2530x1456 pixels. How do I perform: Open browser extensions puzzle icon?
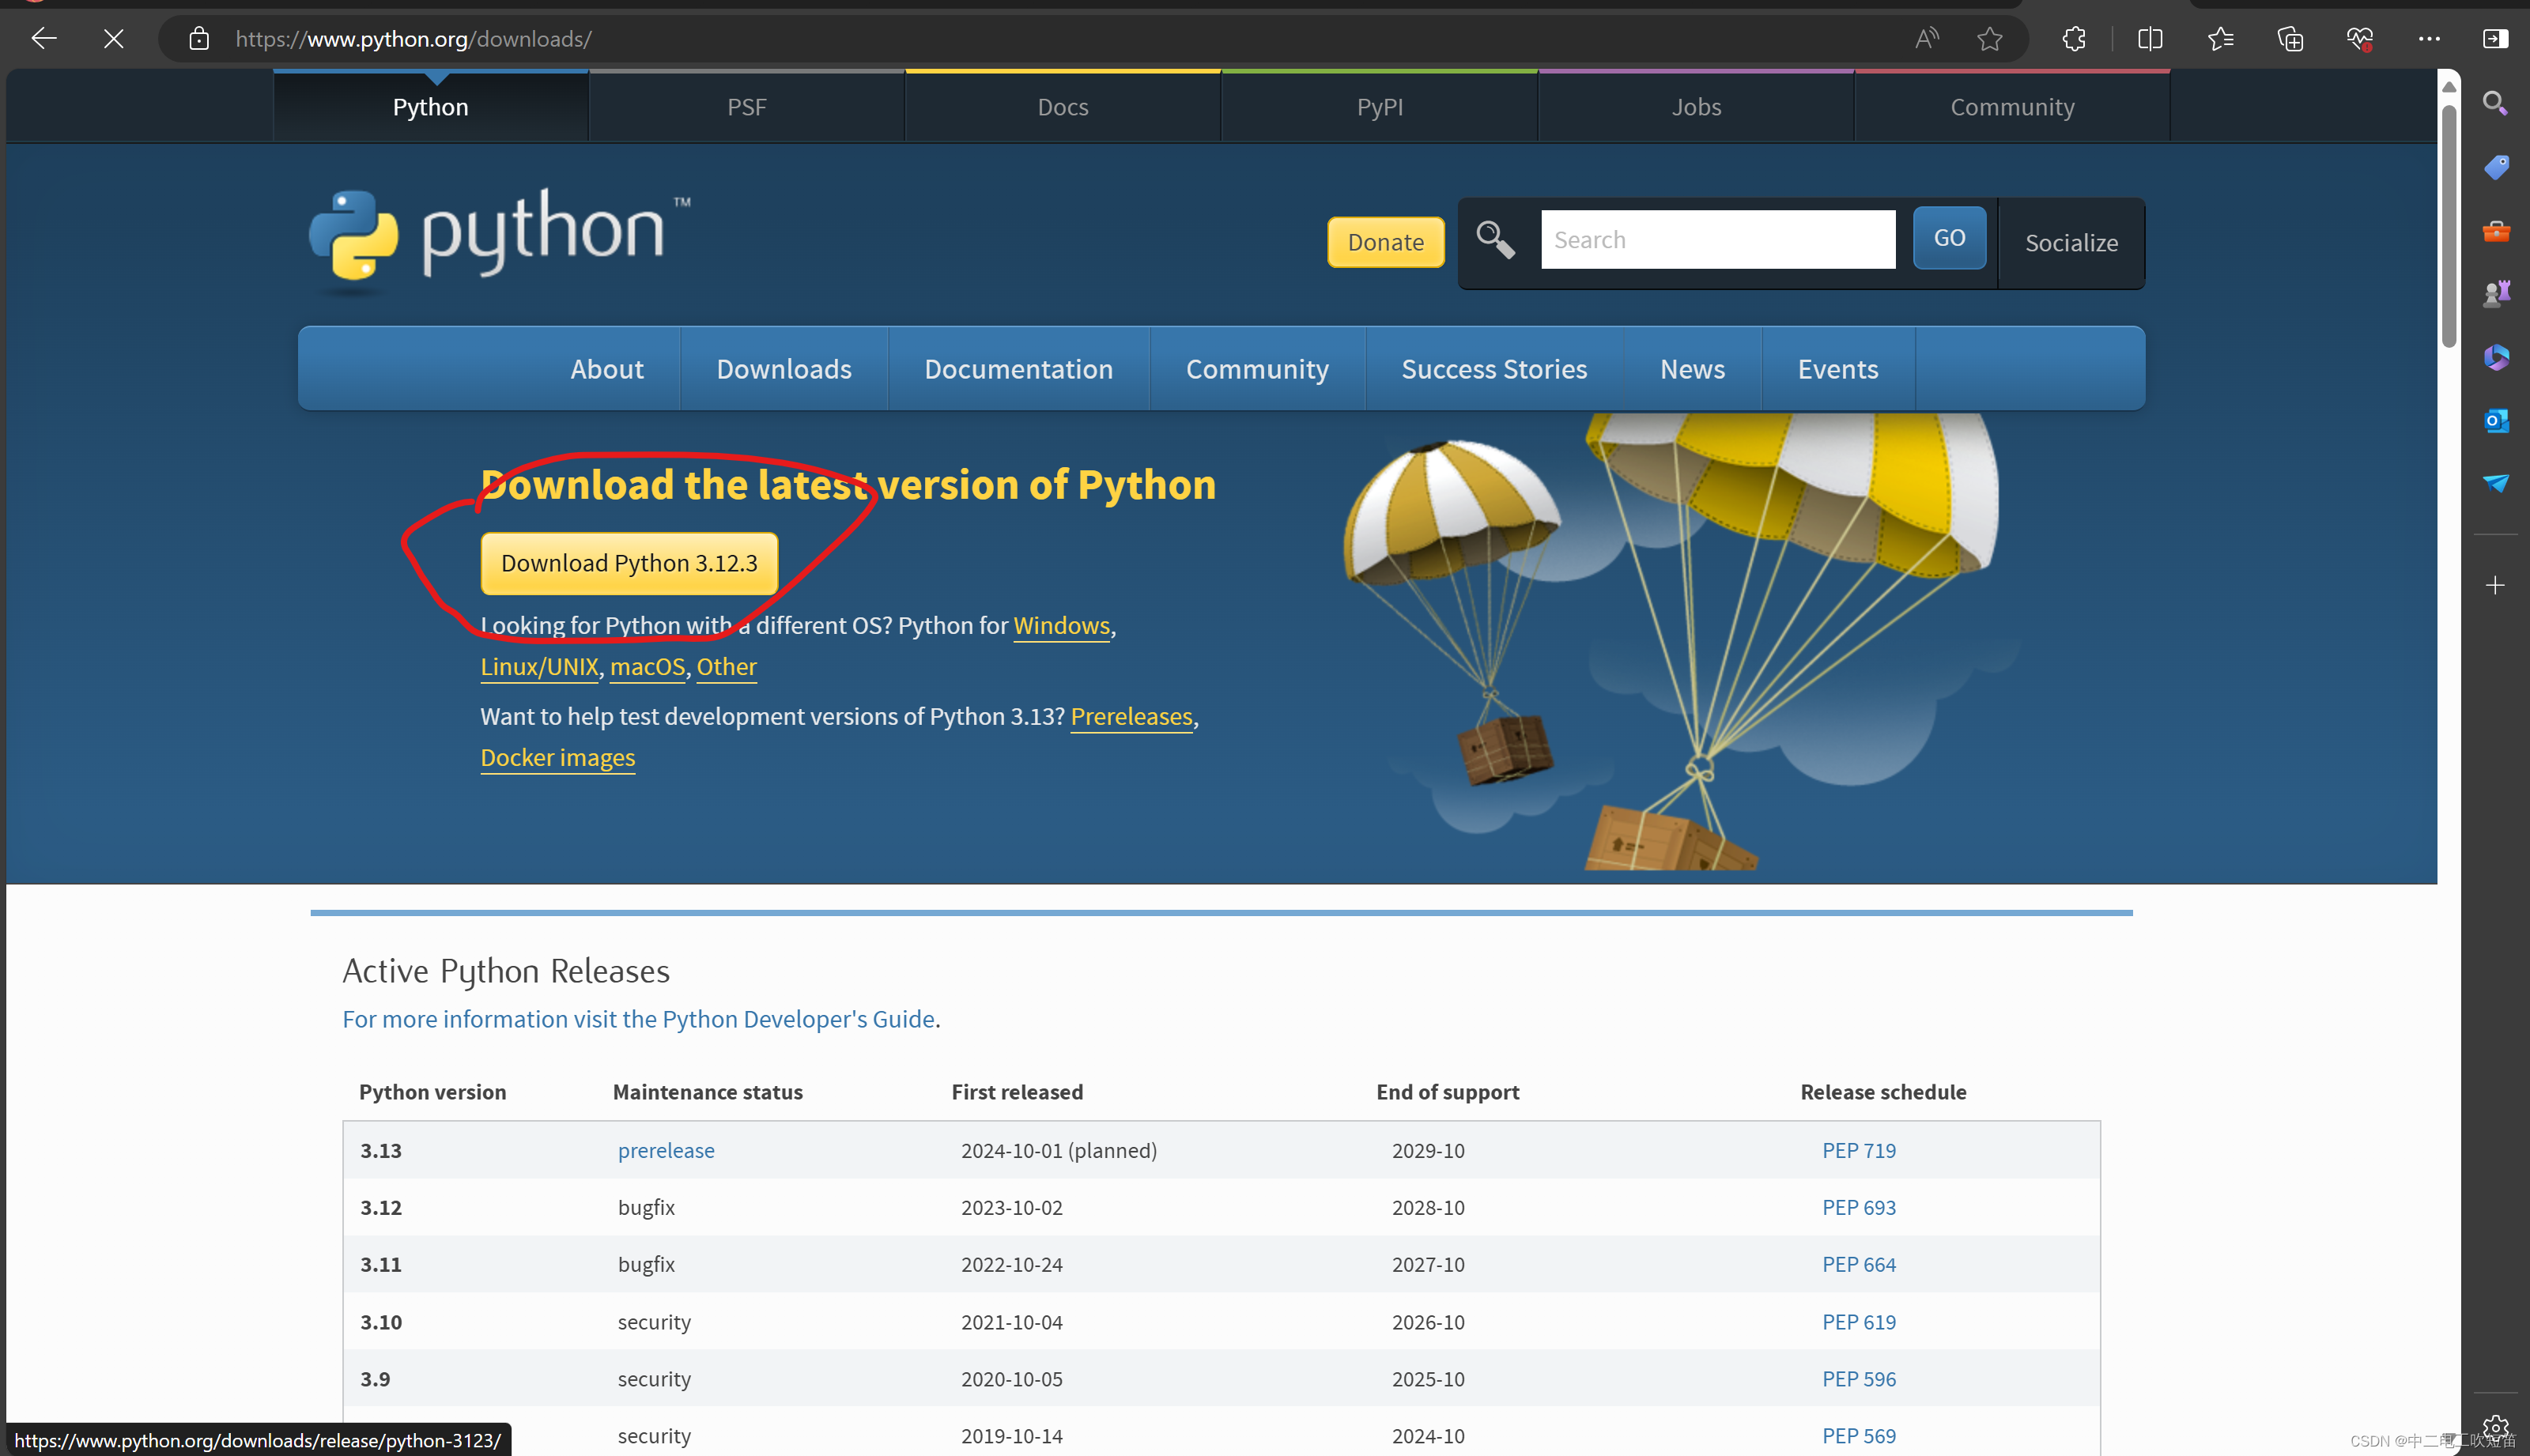tap(2074, 38)
